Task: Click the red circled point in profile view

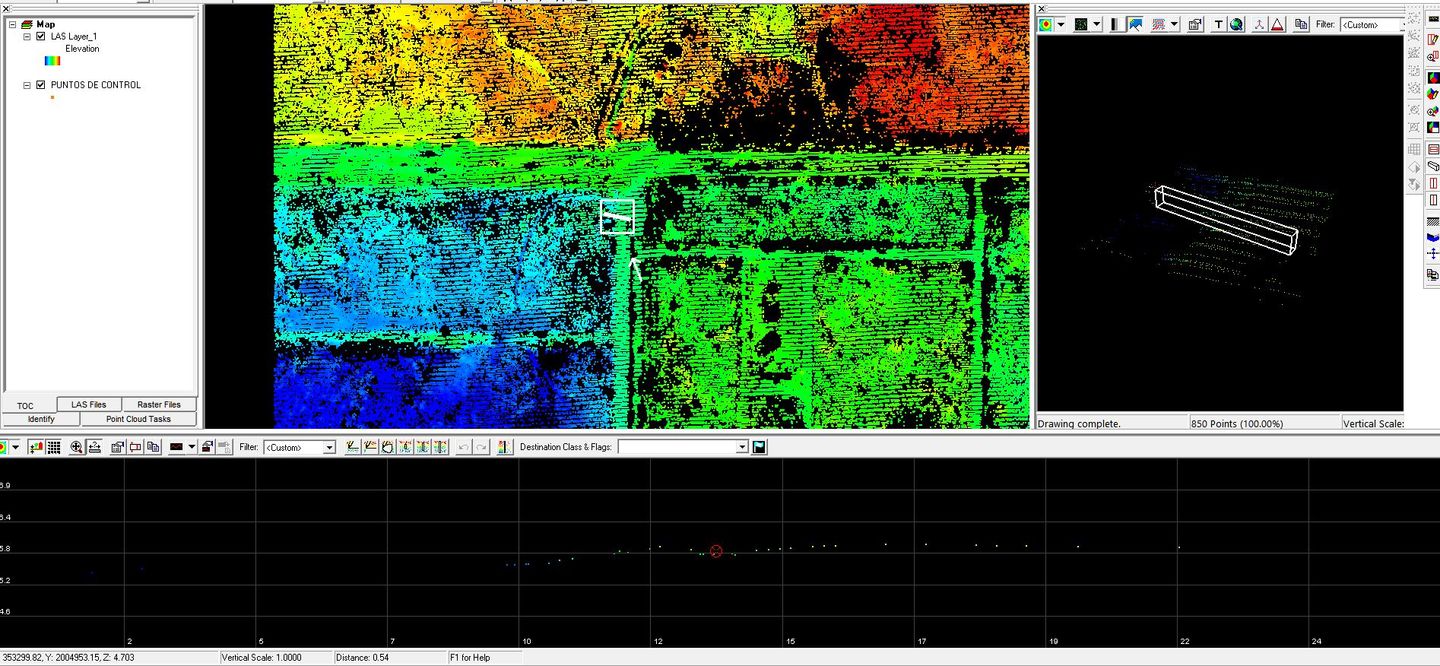Action: point(716,551)
